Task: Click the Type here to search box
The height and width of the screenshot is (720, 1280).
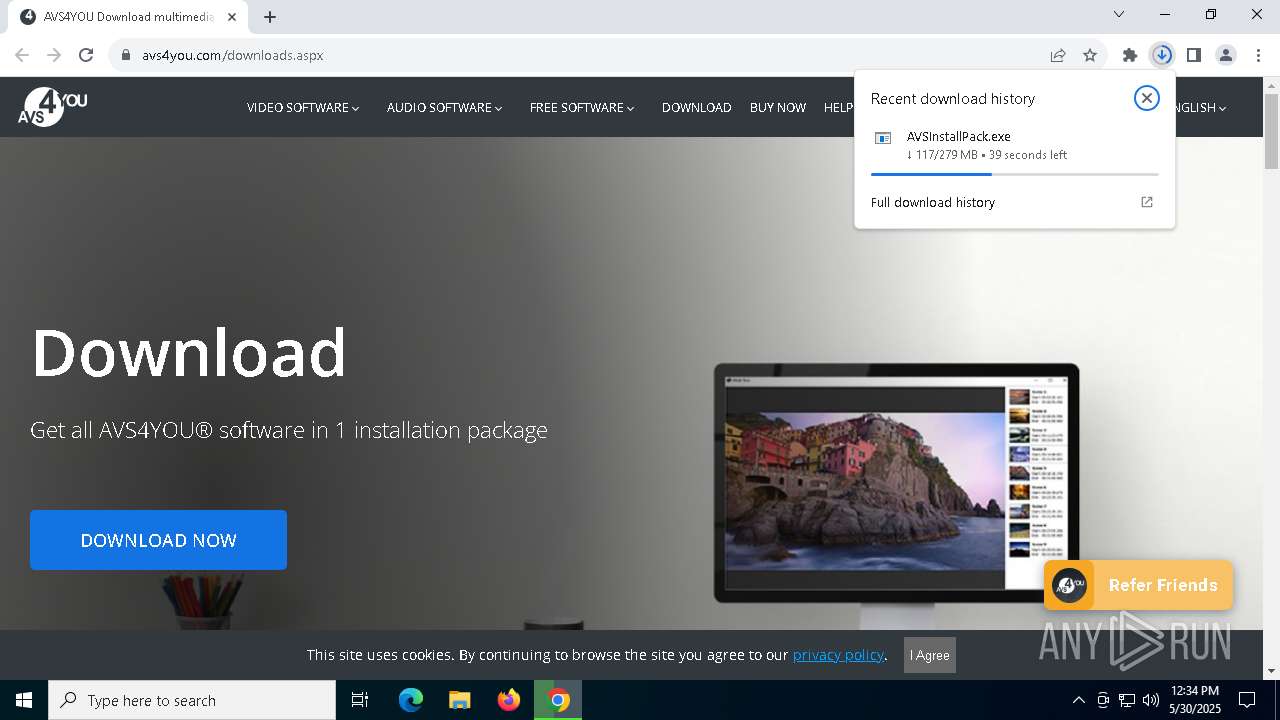Action: (192, 700)
